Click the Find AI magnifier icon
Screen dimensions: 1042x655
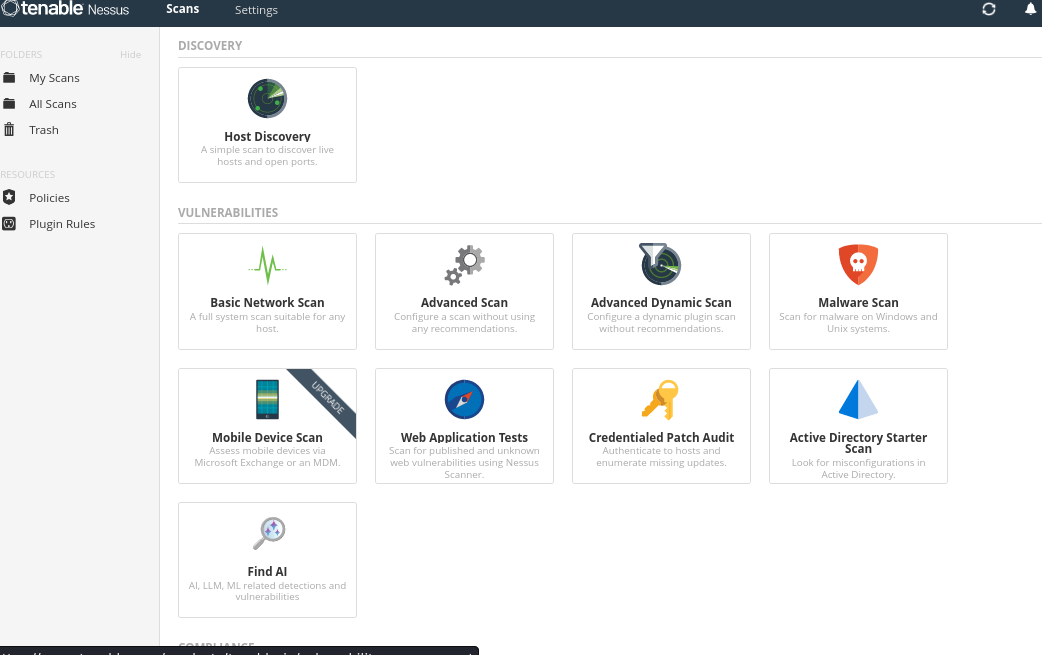coord(268,533)
